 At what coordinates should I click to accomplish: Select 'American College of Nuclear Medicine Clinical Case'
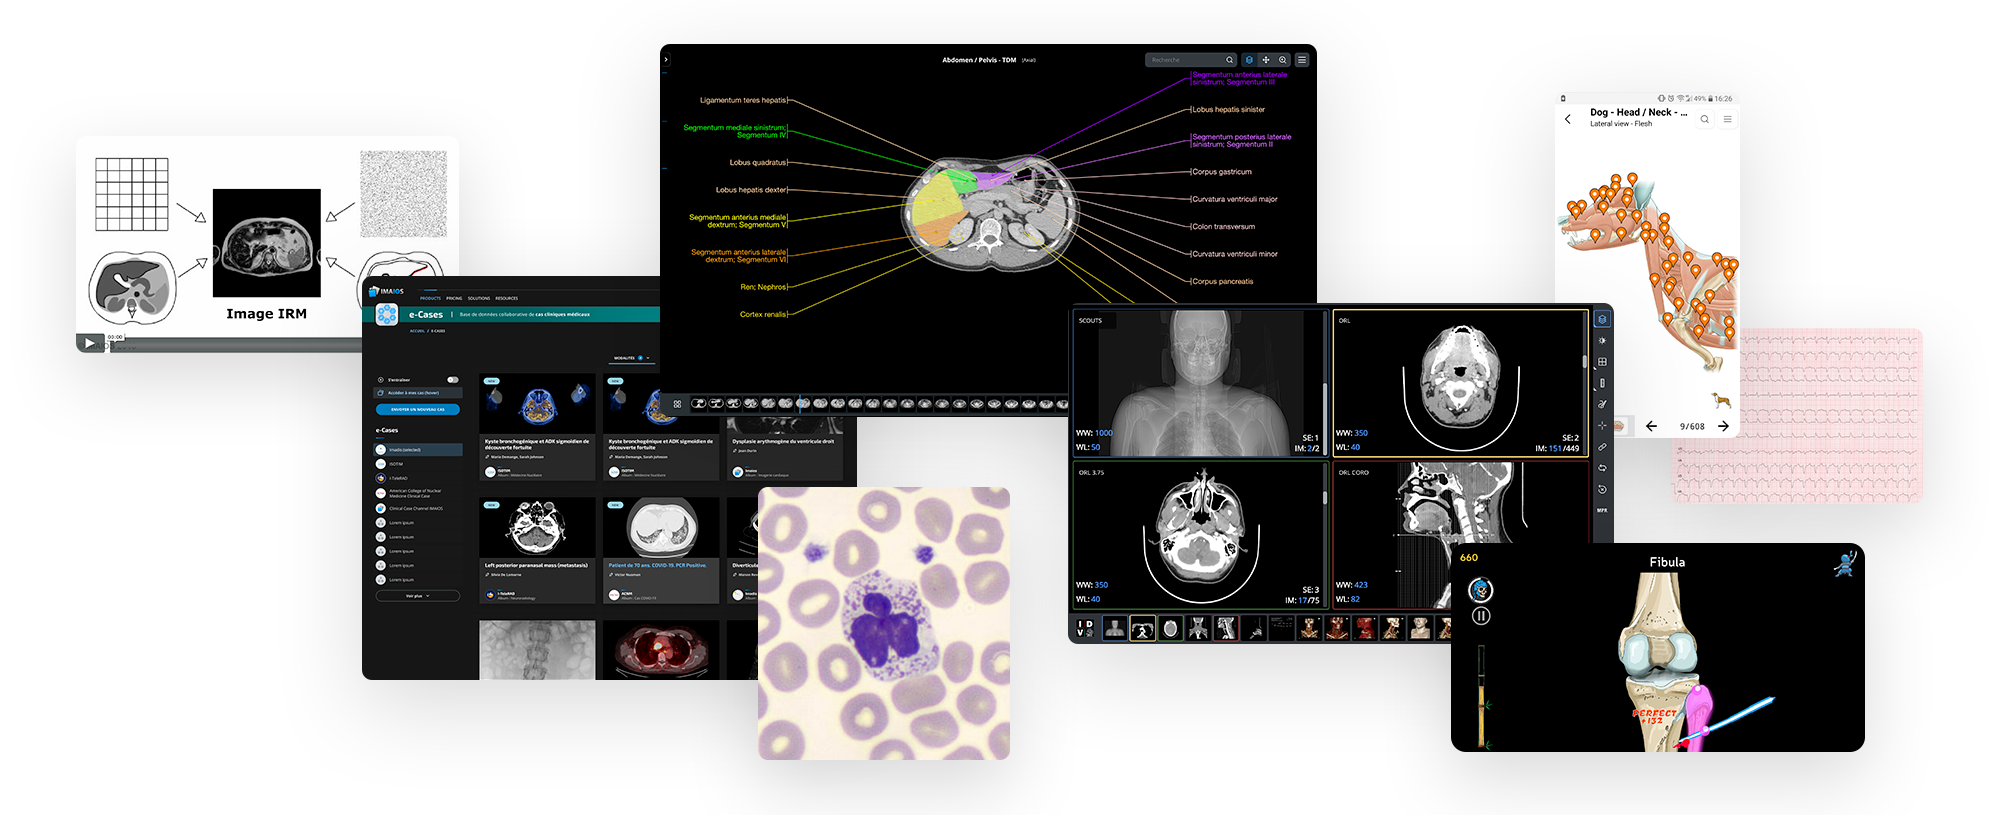[418, 493]
